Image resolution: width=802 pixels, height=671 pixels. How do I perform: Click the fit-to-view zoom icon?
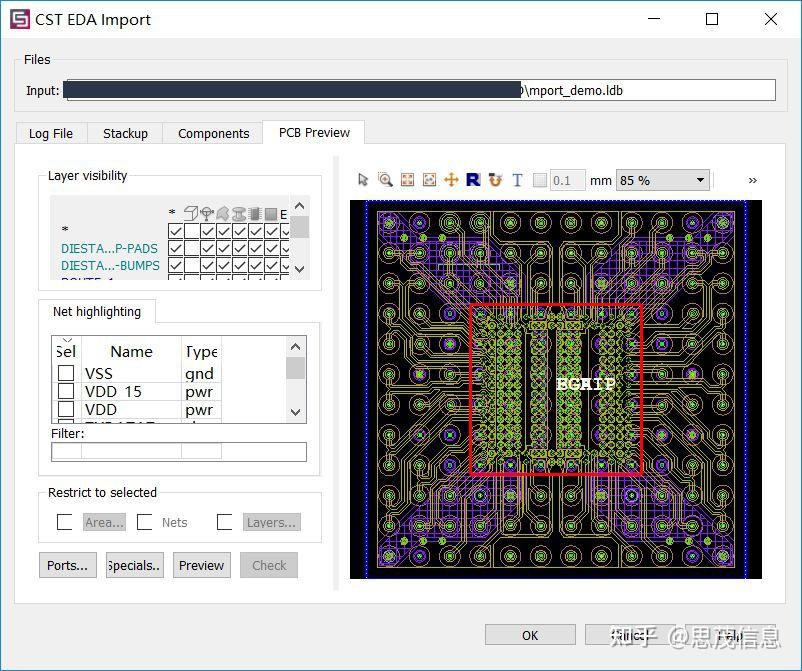(x=407, y=180)
